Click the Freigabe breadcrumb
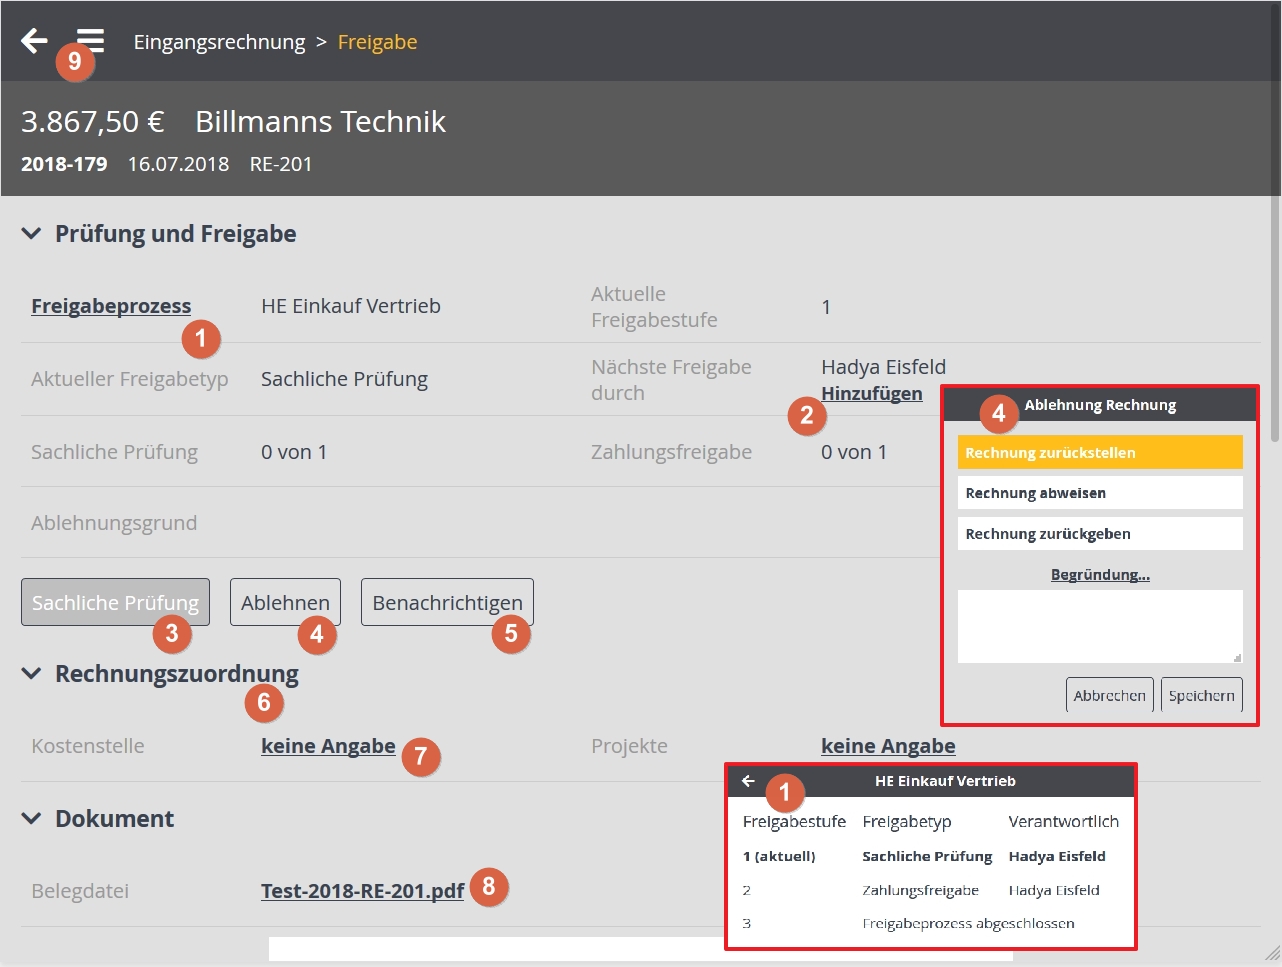The height and width of the screenshot is (967, 1282). coord(377,42)
